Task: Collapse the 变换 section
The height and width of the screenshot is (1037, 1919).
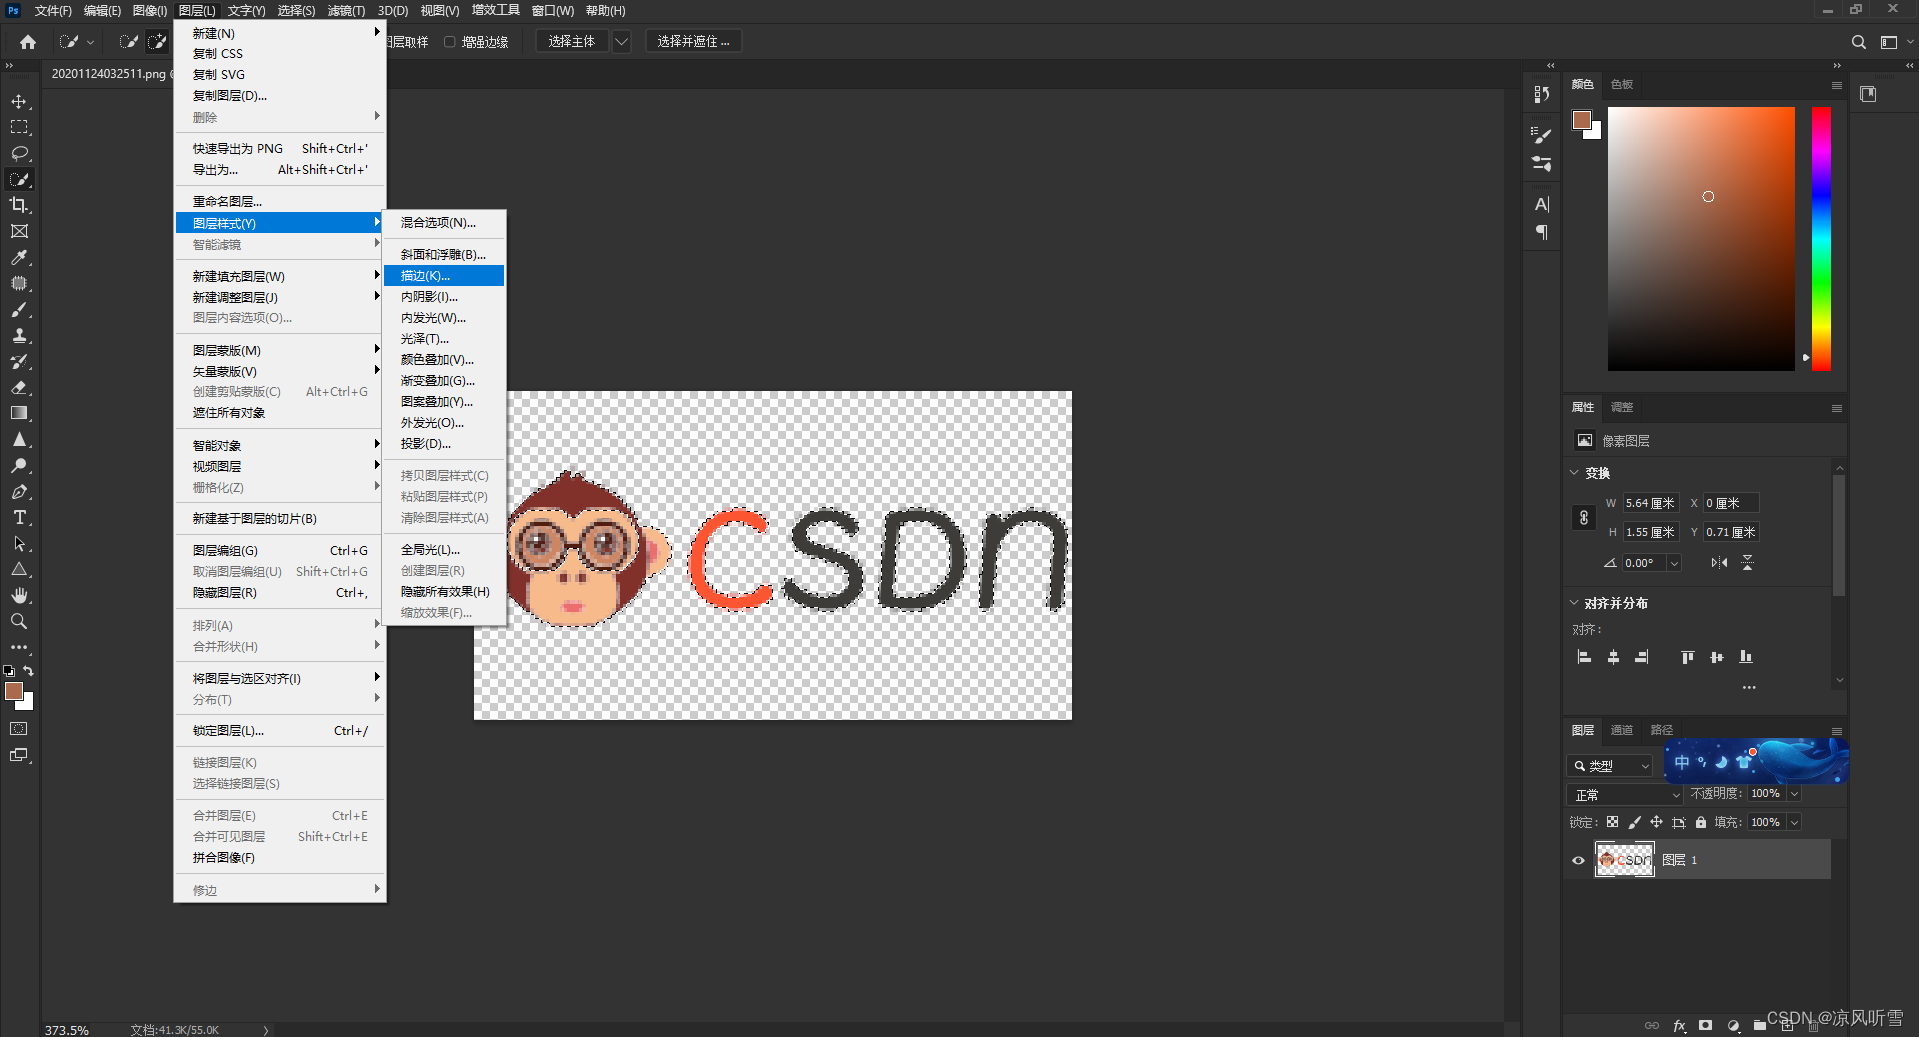Action: [x=1574, y=473]
